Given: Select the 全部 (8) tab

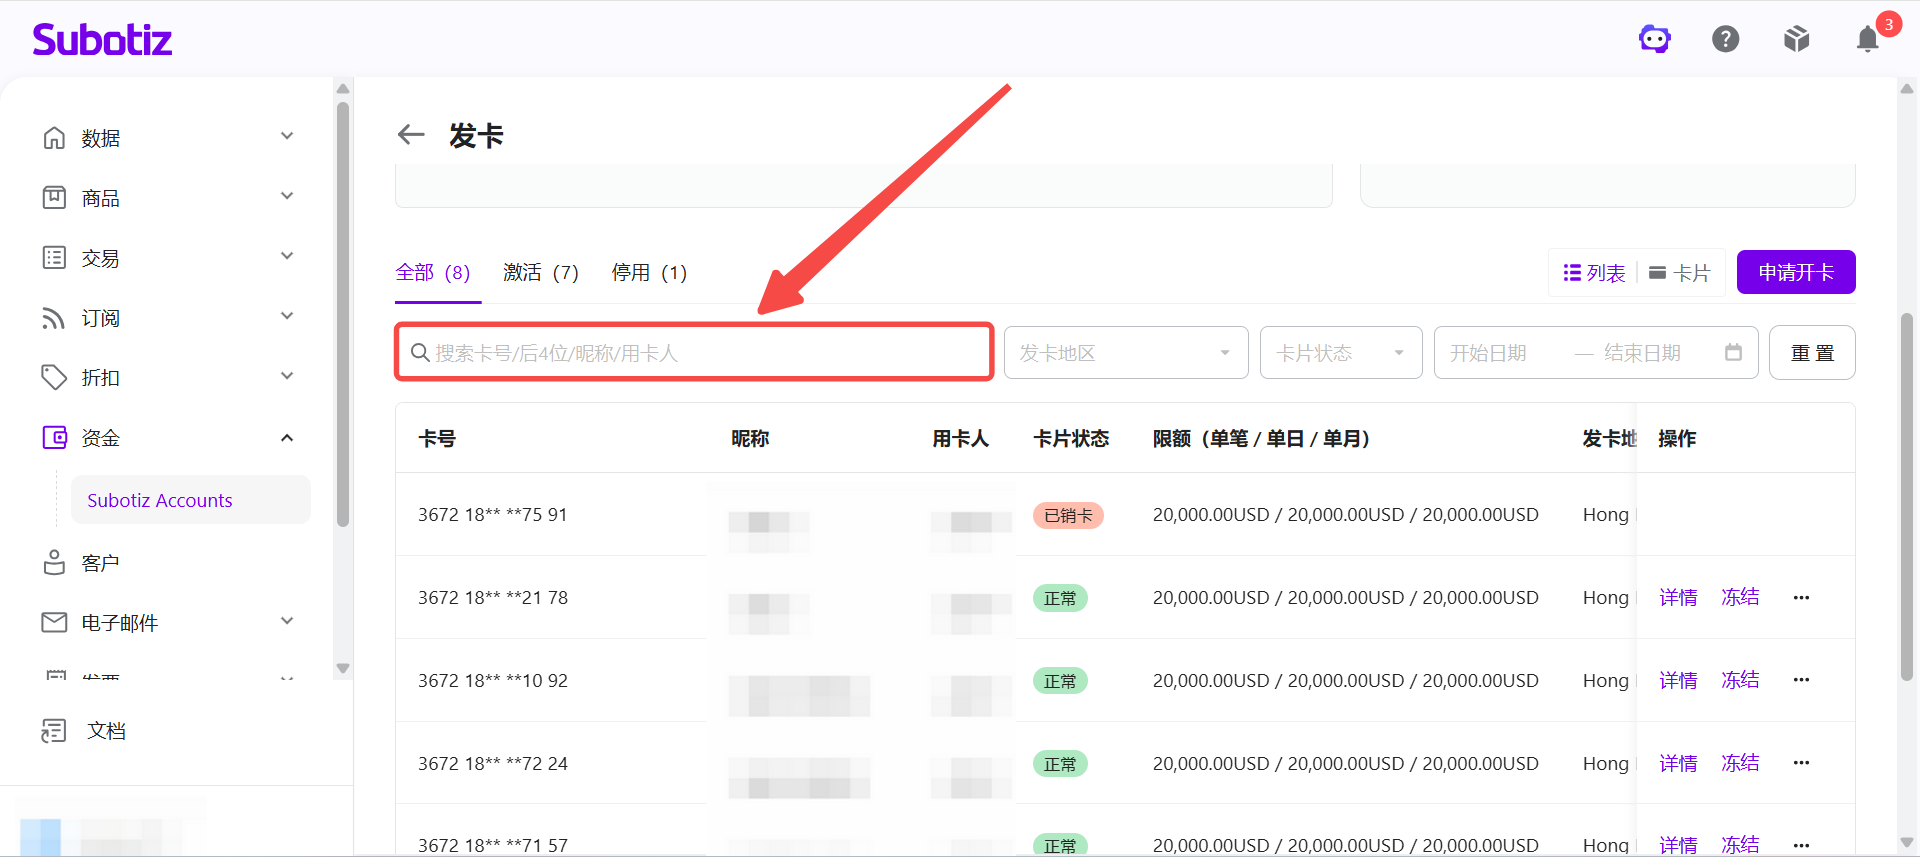Looking at the screenshot, I should pyautogui.click(x=433, y=272).
